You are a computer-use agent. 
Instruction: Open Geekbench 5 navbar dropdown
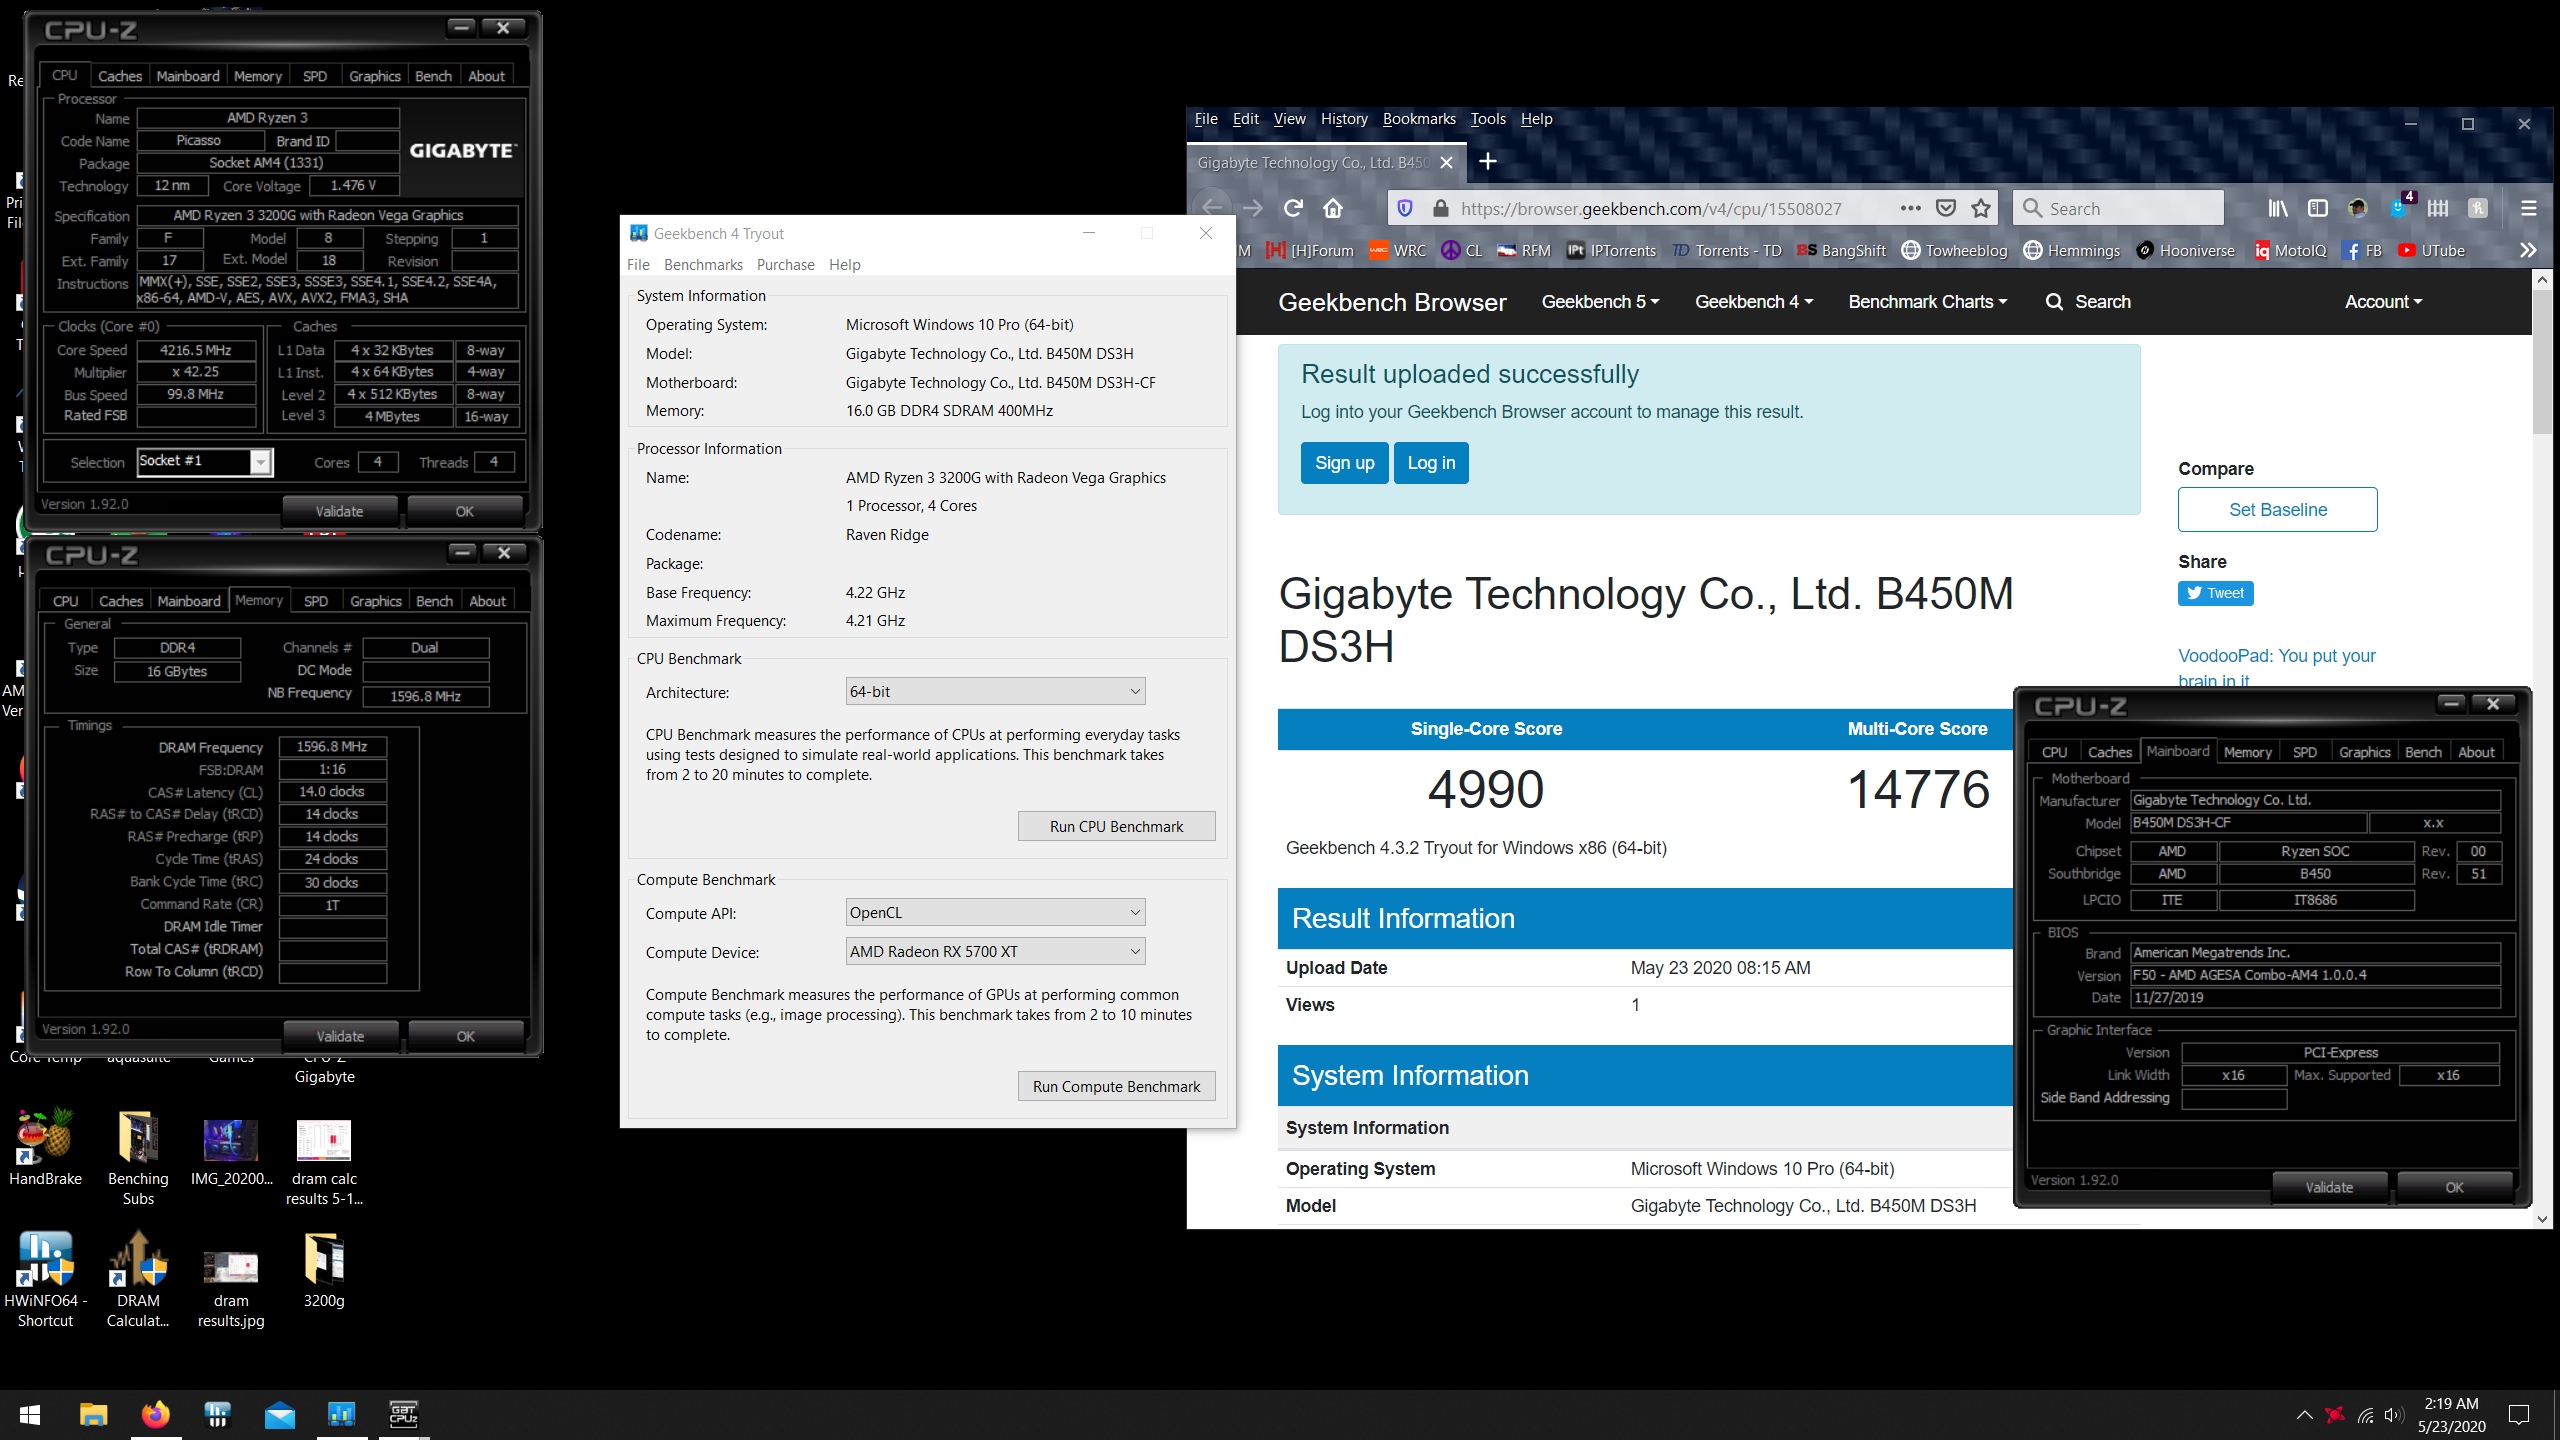(x=1600, y=302)
